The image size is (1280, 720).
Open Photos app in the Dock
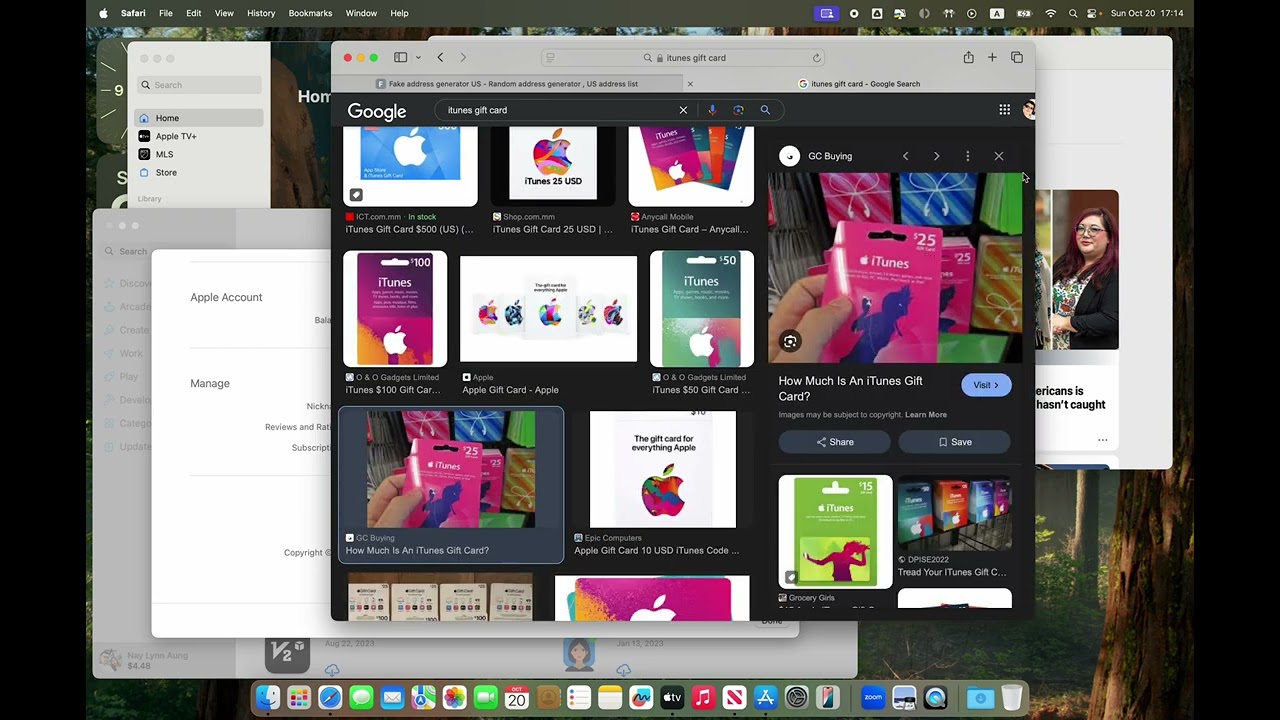(x=454, y=698)
